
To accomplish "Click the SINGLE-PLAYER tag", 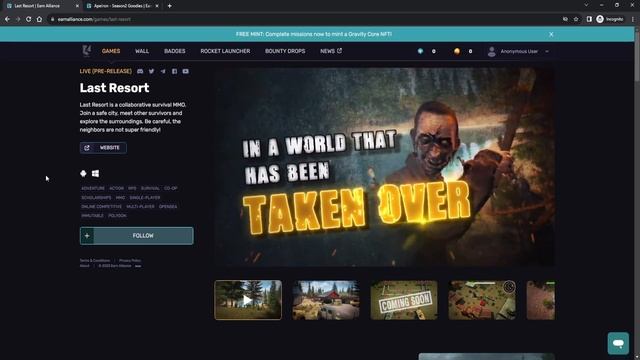I will tap(145, 198).
